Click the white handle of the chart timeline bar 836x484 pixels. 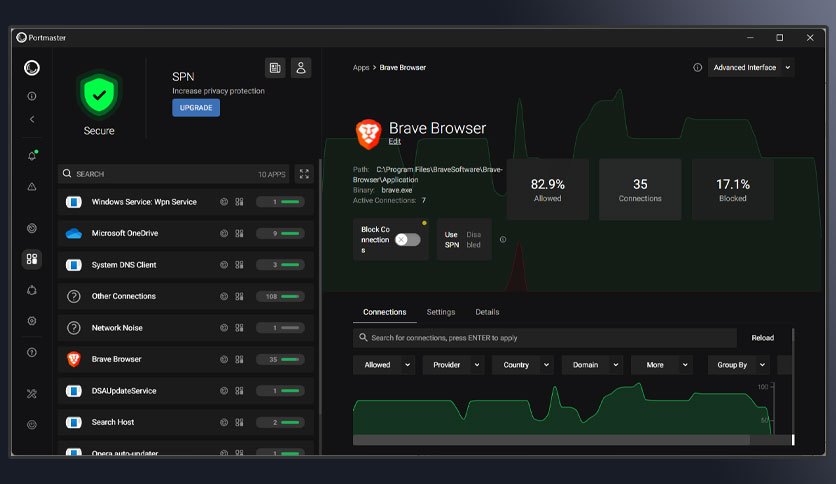pos(793,440)
